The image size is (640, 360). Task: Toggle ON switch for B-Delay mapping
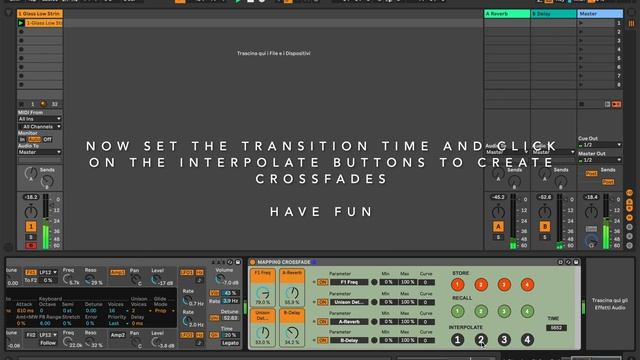click(x=322, y=340)
